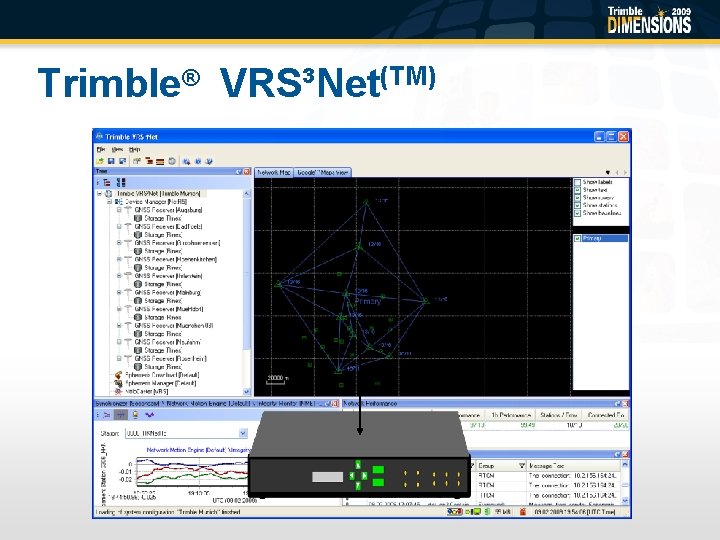Click the Storage Files icon under Augsburg receiver
This screenshot has width=720, height=540.
pos(138,218)
